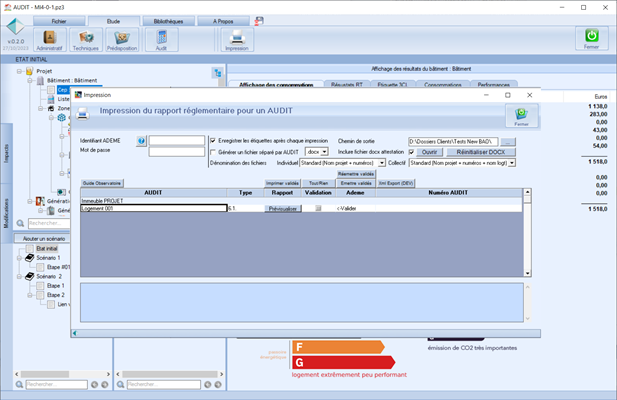Click the next result round button in the bottom-middle search bar

(218, 385)
